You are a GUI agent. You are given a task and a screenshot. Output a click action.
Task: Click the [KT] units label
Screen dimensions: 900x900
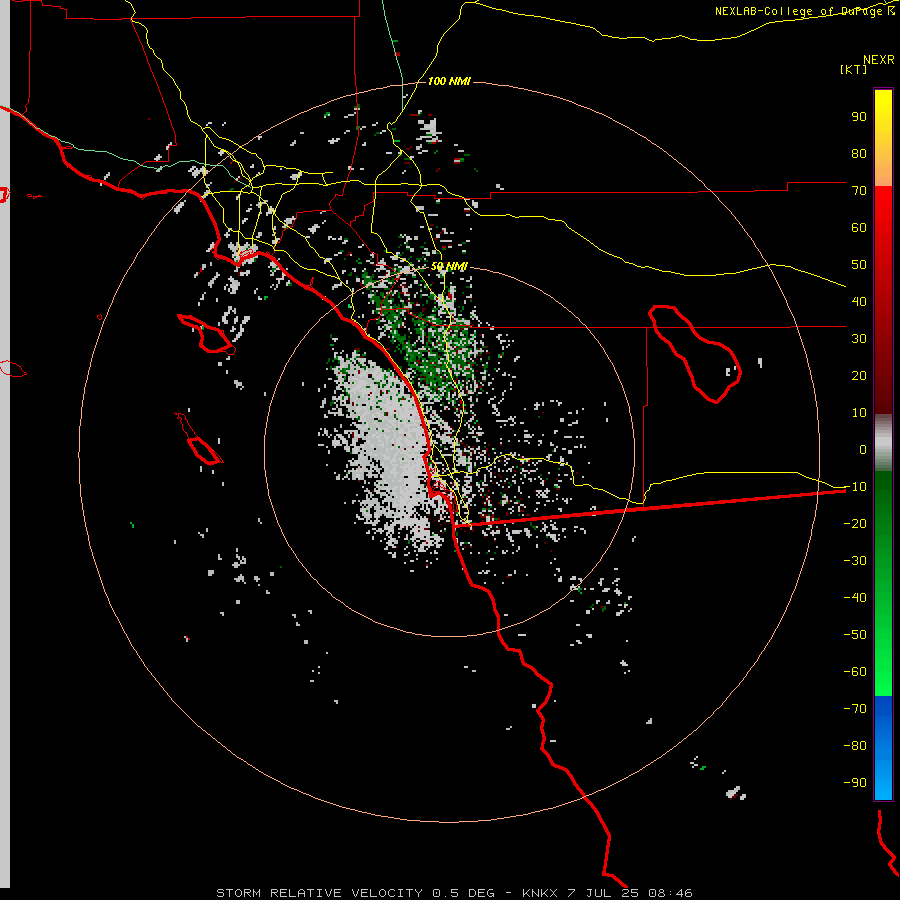(853, 69)
